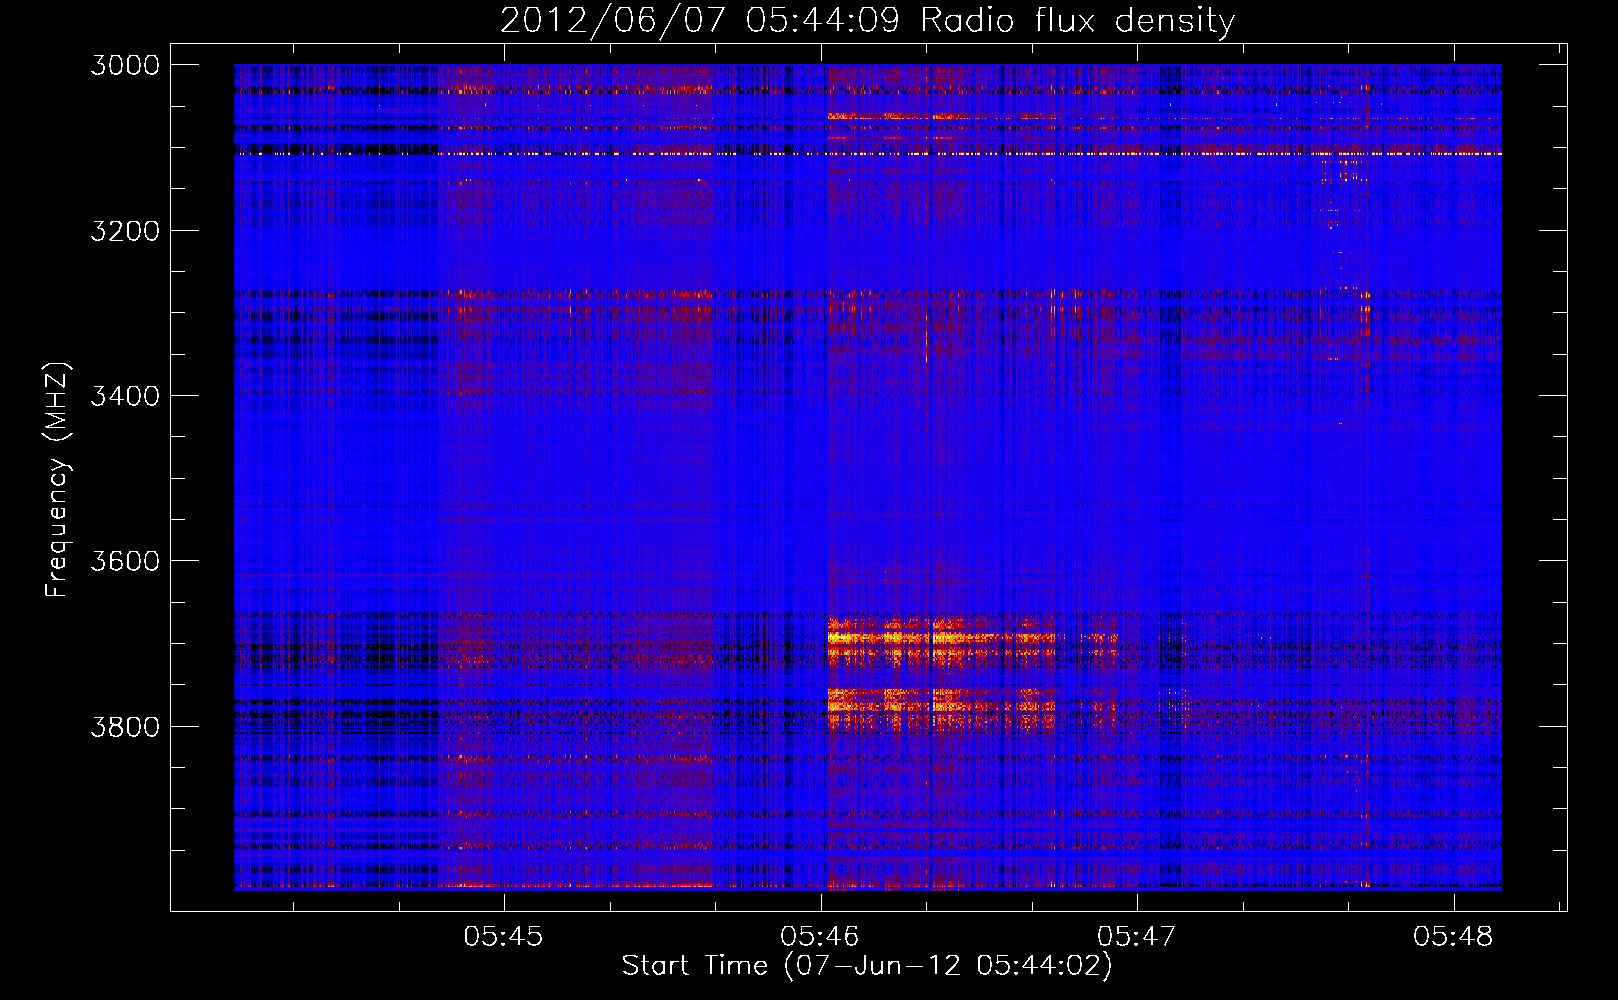
Task: Click the 05:46 time tick label
Action: coord(820,937)
